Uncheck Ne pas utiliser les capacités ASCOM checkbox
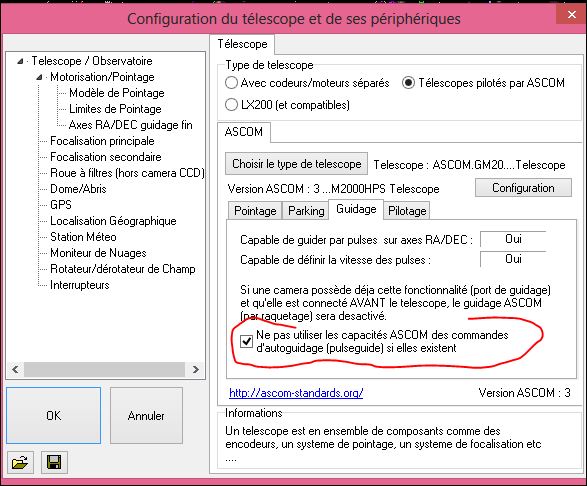 246,341
